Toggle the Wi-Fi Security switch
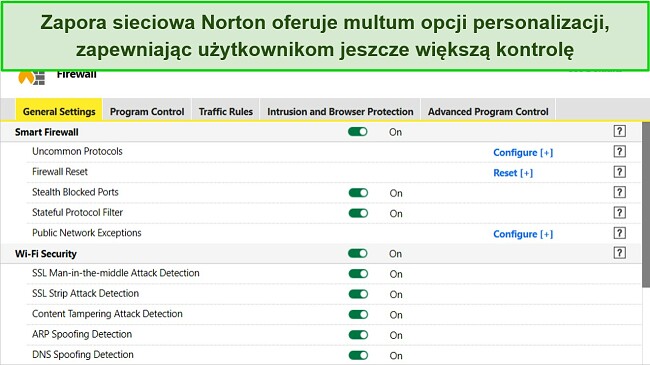650x365 pixels. coord(358,253)
